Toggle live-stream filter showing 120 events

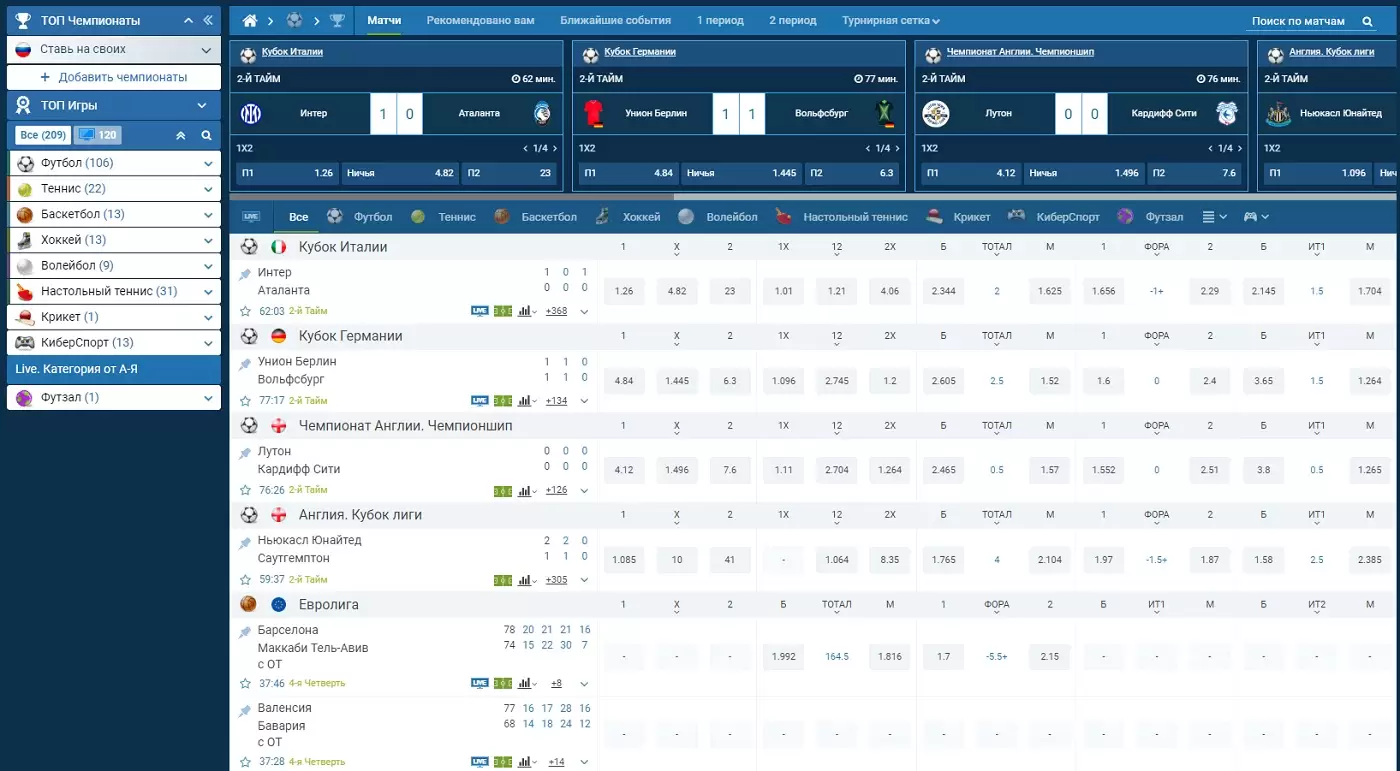[98, 135]
